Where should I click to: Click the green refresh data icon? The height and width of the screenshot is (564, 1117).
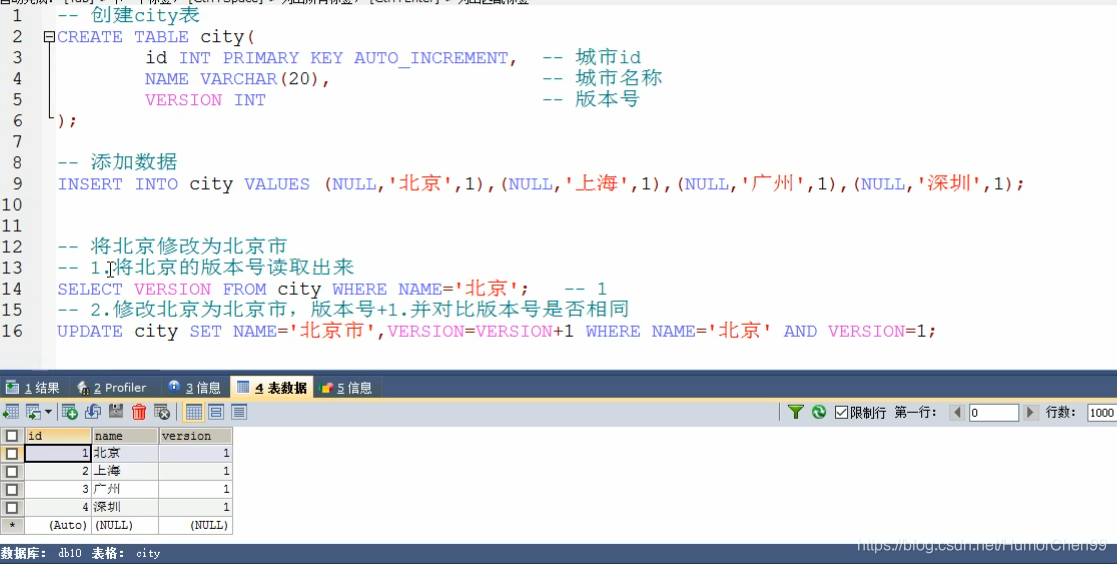pyautogui.click(x=819, y=412)
